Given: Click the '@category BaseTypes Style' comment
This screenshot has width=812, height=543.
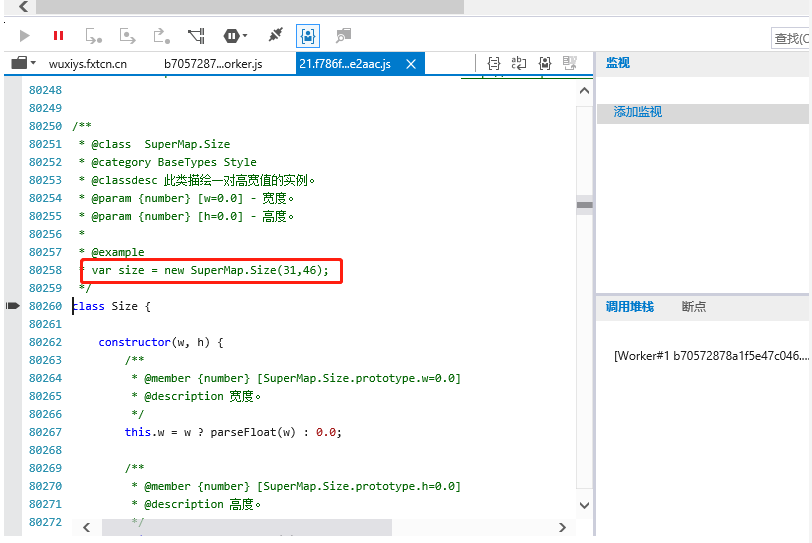Looking at the screenshot, I should tap(168, 163).
